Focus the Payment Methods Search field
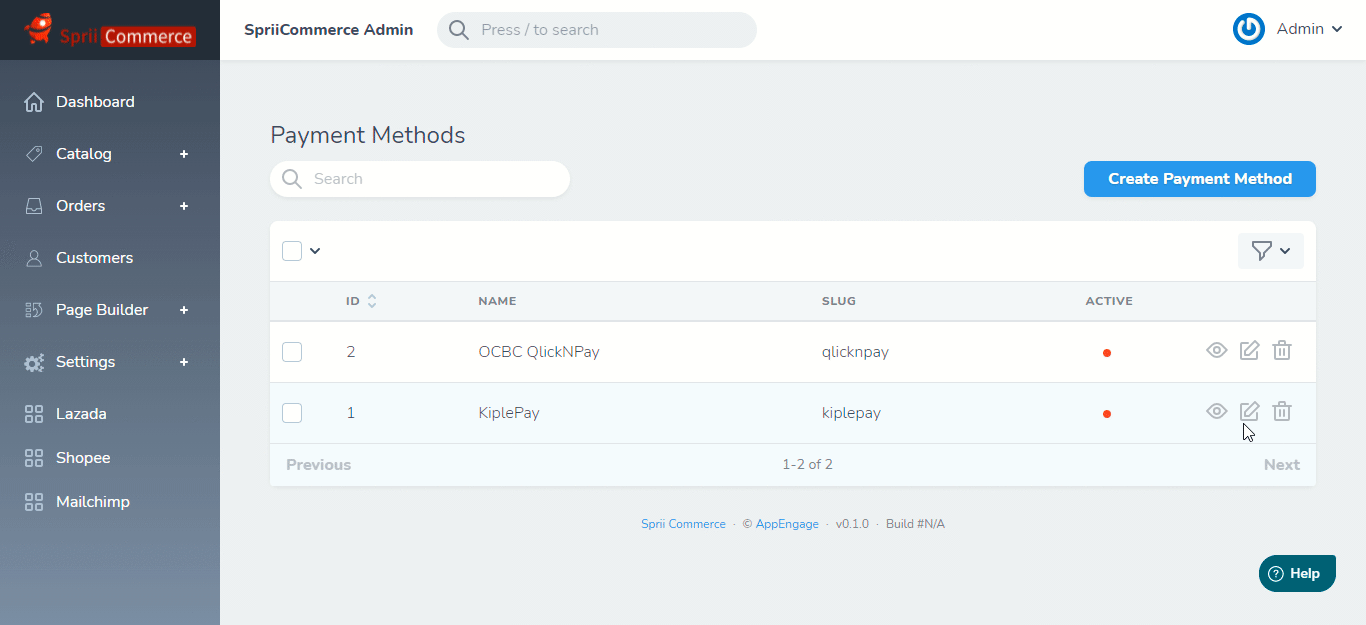The height and width of the screenshot is (625, 1366). [420, 179]
